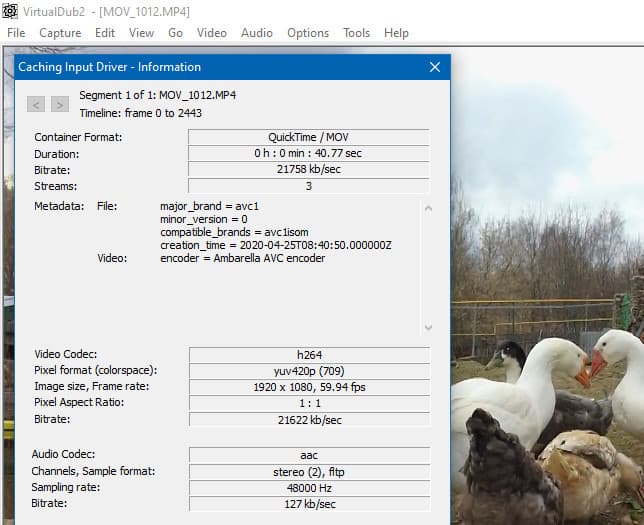Viewport: 644px width, 525px height.
Task: Open the File menu
Action: [16, 33]
